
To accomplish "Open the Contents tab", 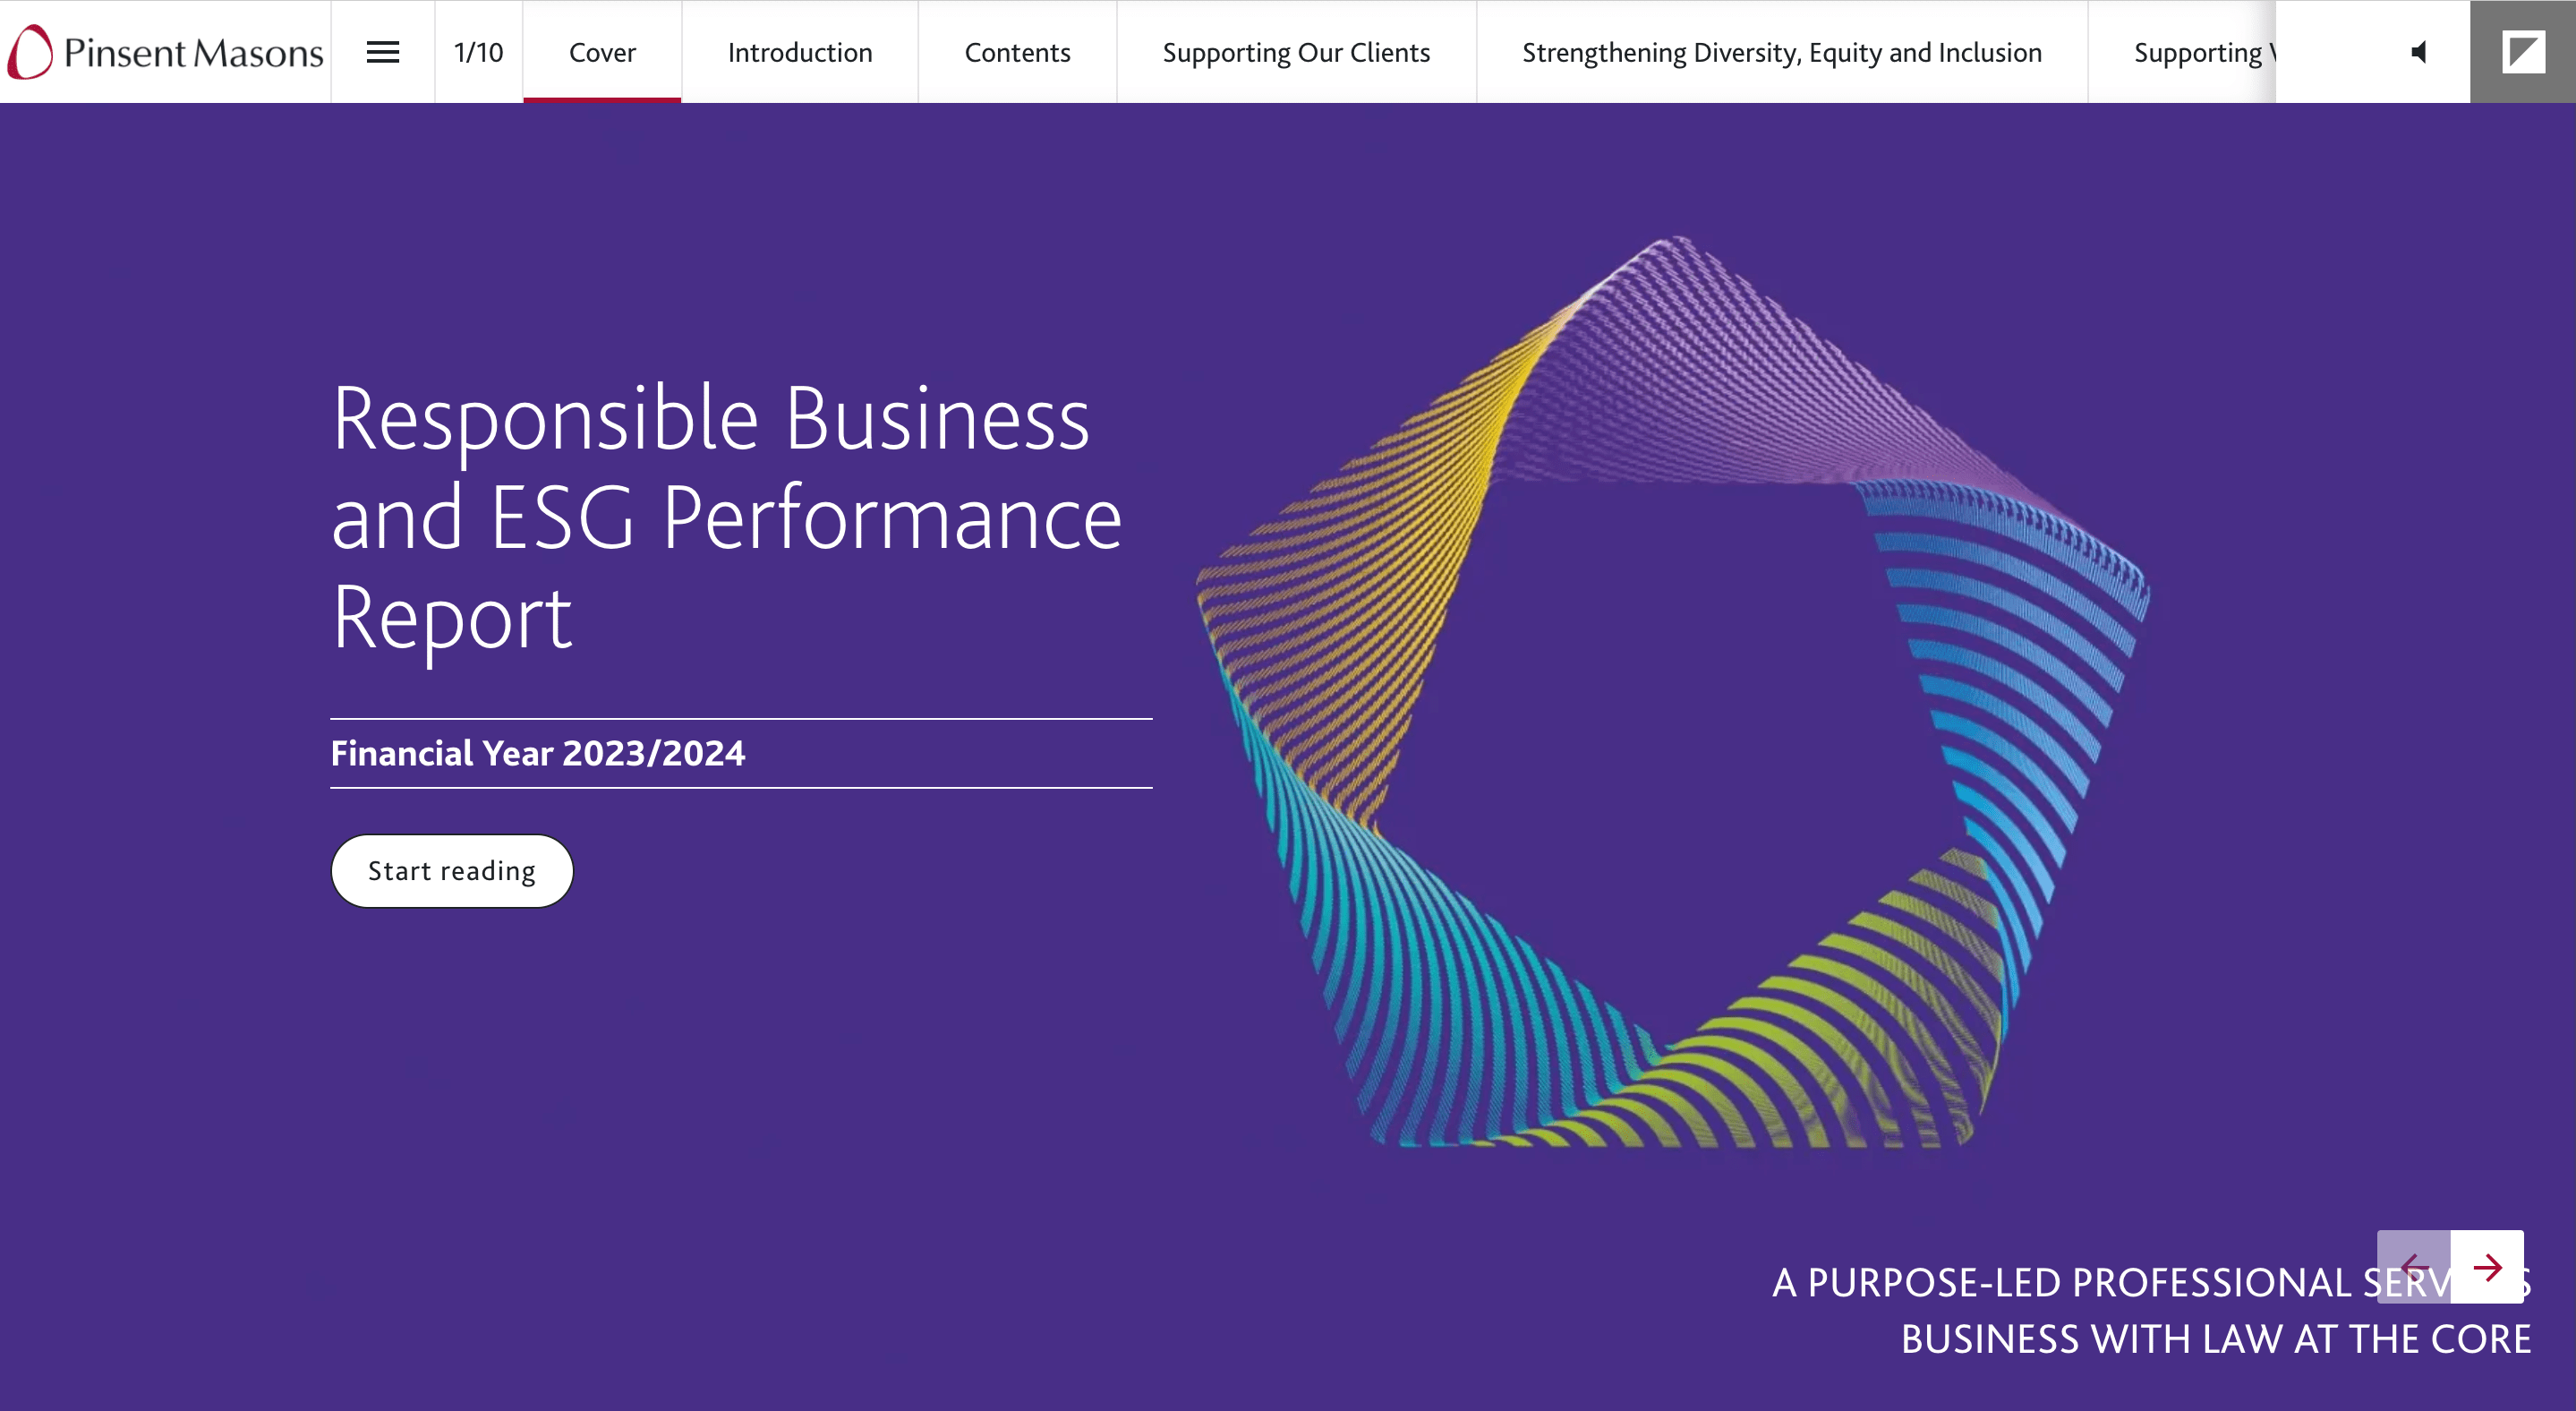I will (1017, 52).
